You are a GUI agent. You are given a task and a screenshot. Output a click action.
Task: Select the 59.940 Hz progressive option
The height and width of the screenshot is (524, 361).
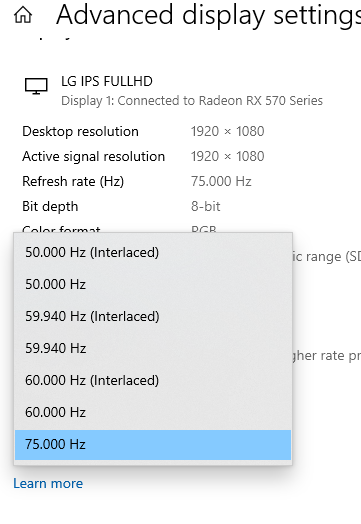153,348
